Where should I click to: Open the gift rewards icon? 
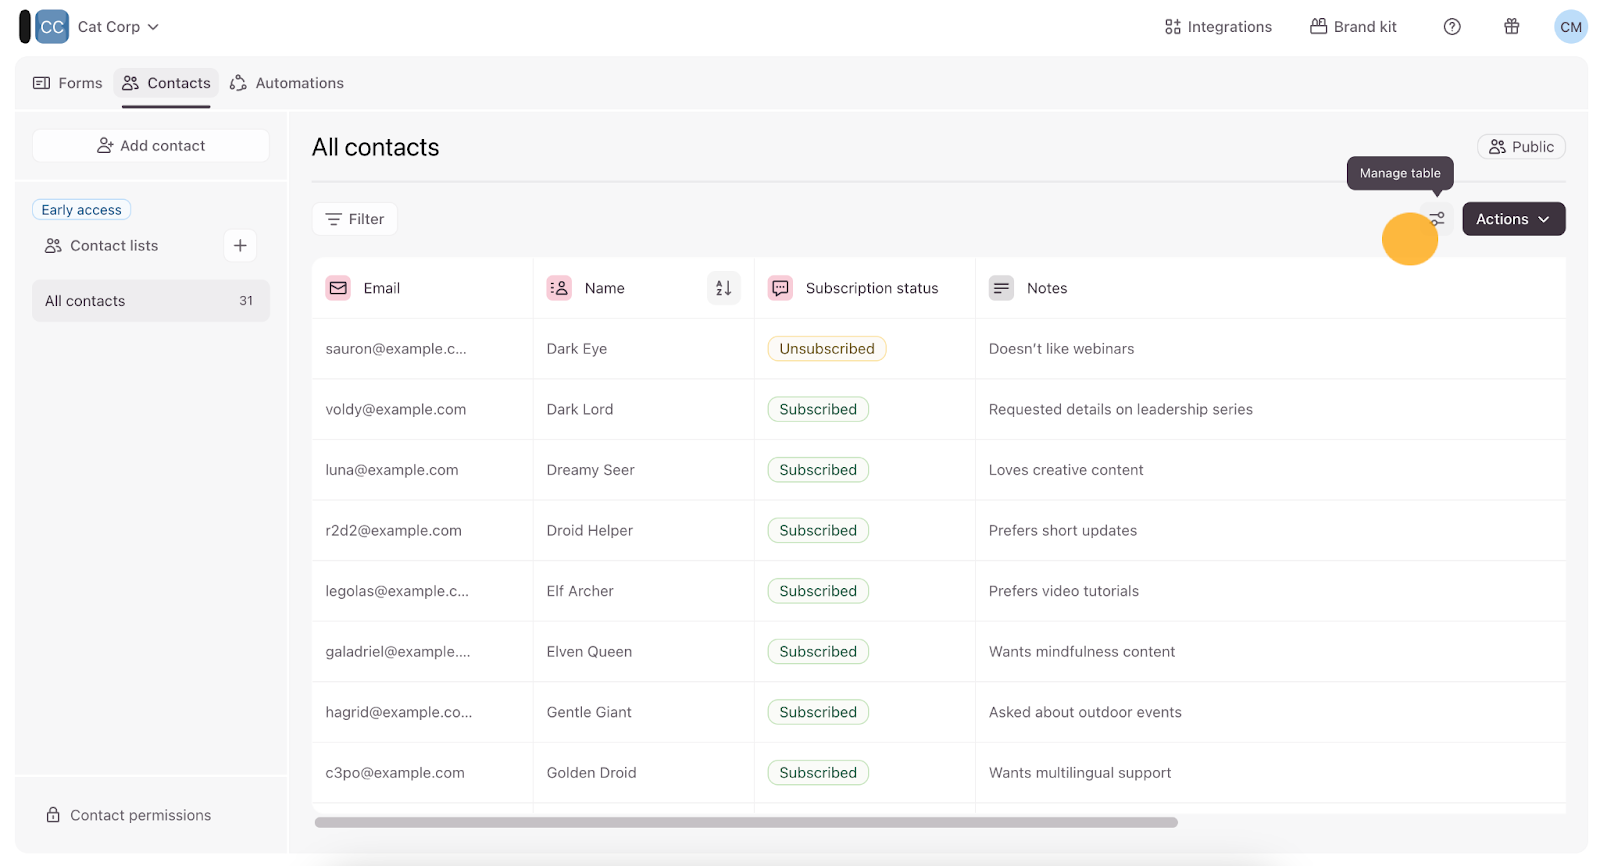[1511, 27]
